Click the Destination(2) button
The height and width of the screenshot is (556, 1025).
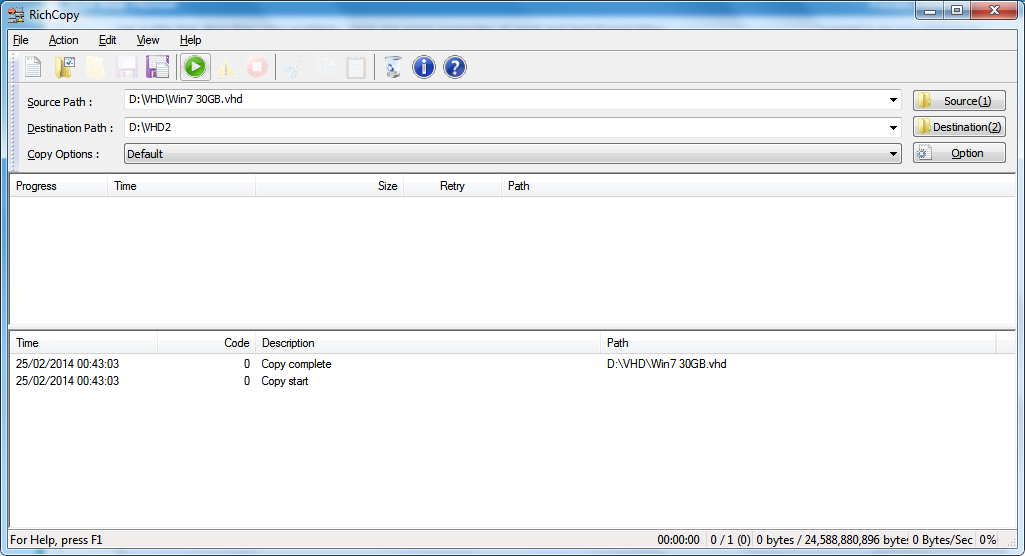[959, 127]
